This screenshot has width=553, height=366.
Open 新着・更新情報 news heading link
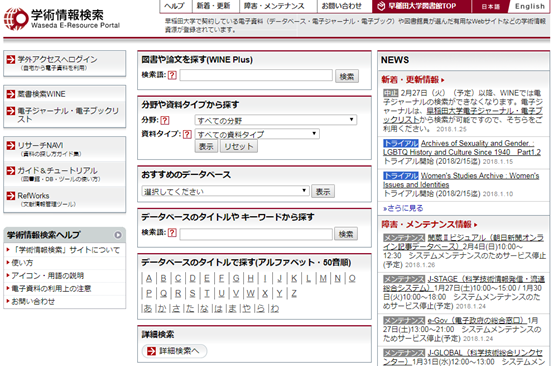tap(413, 80)
